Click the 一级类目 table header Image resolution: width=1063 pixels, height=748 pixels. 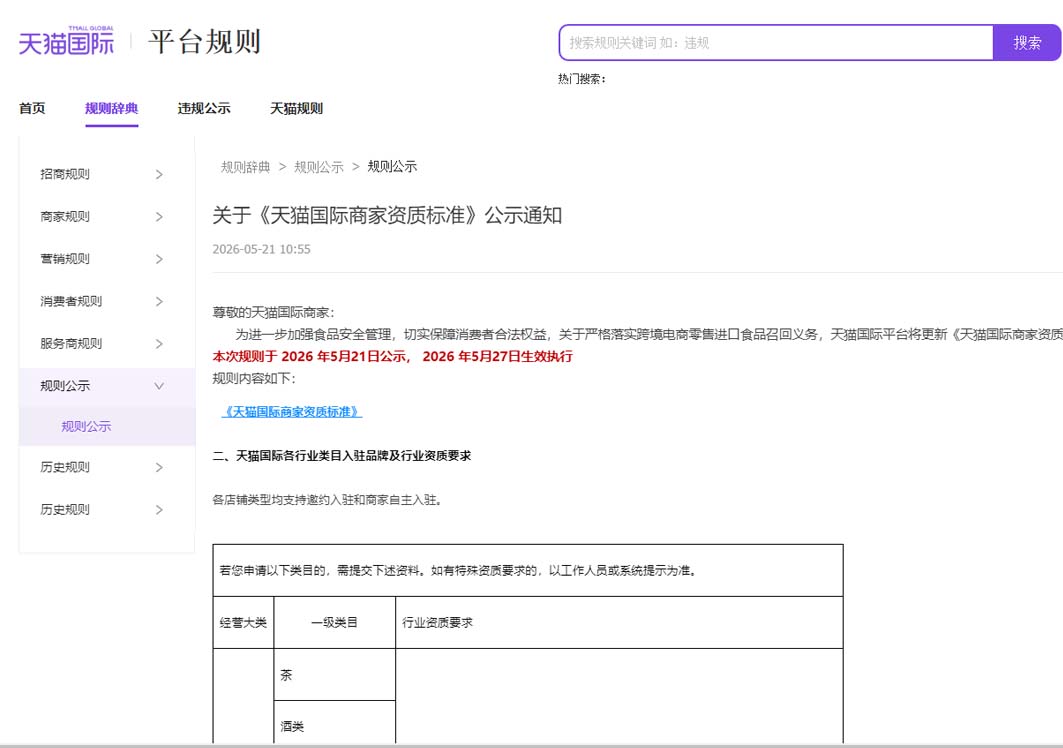point(334,623)
